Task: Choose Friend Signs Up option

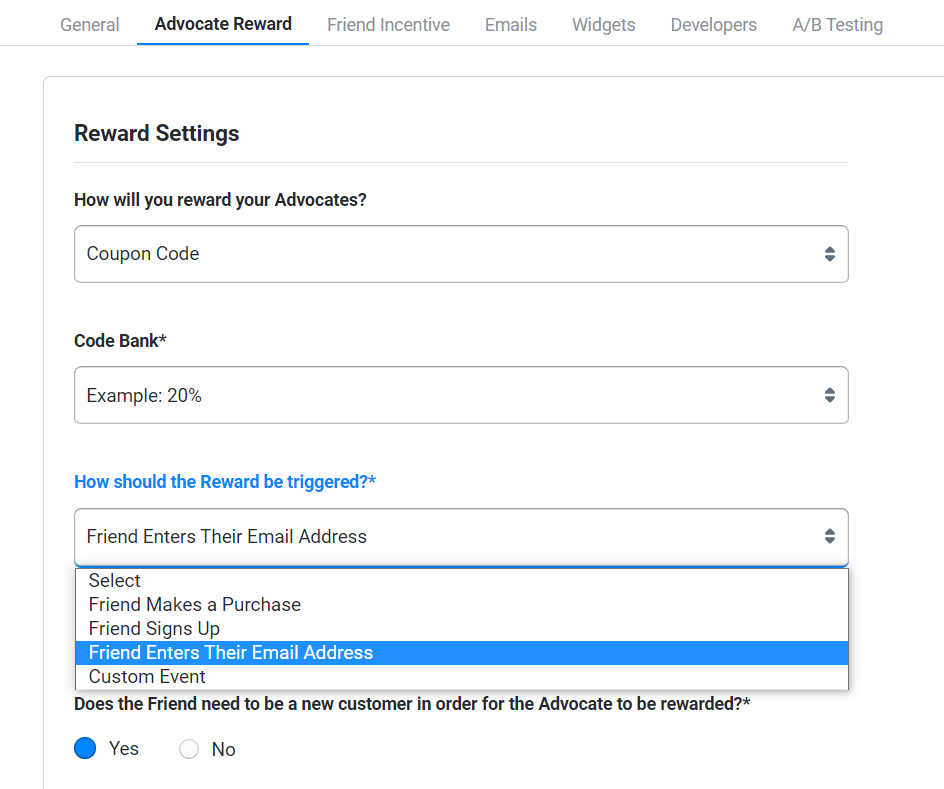Action: coord(154,628)
